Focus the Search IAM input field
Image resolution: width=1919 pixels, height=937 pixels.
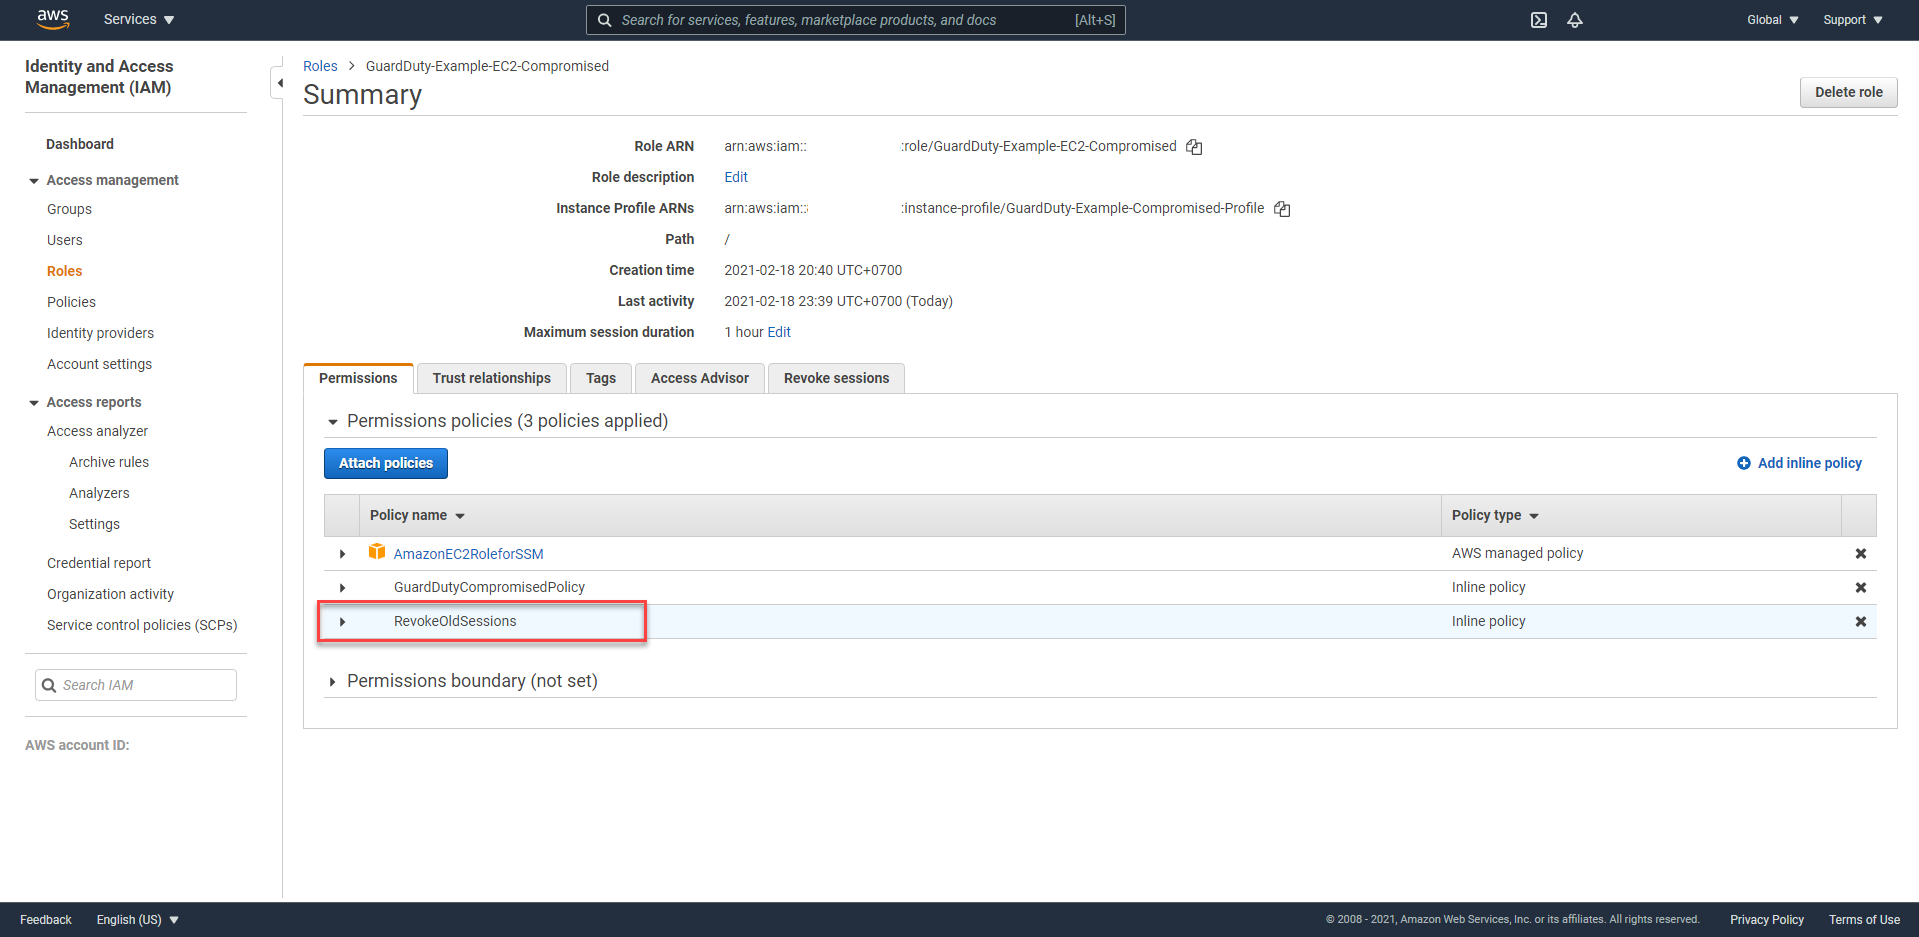136,685
